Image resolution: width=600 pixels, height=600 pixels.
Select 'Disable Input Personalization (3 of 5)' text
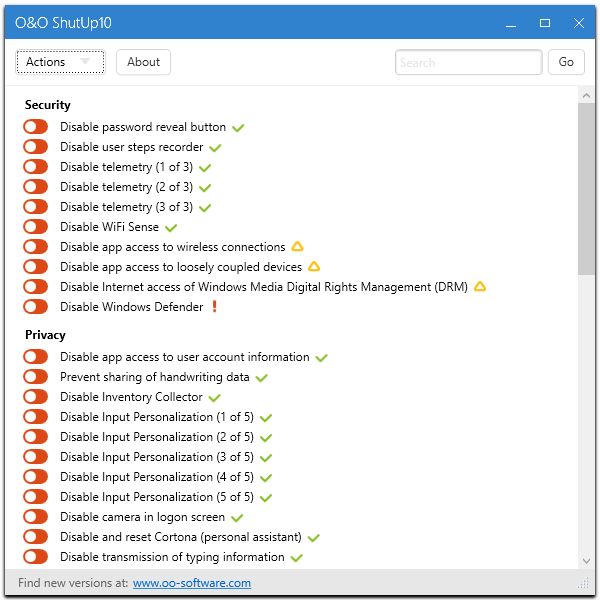coord(157,457)
